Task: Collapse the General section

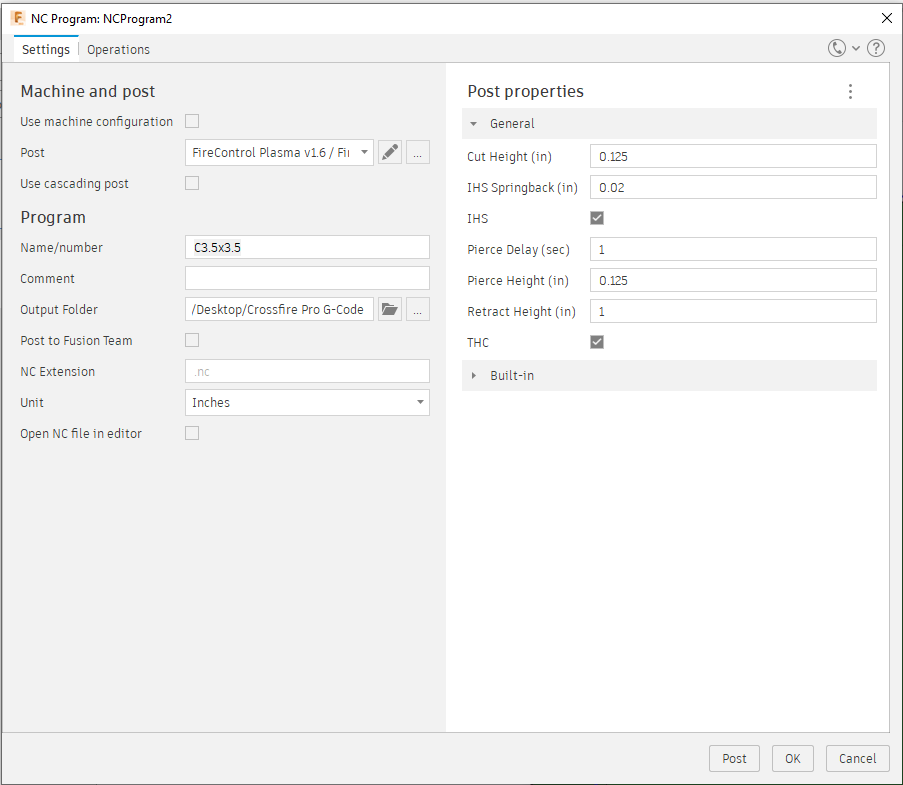Action: tap(475, 124)
